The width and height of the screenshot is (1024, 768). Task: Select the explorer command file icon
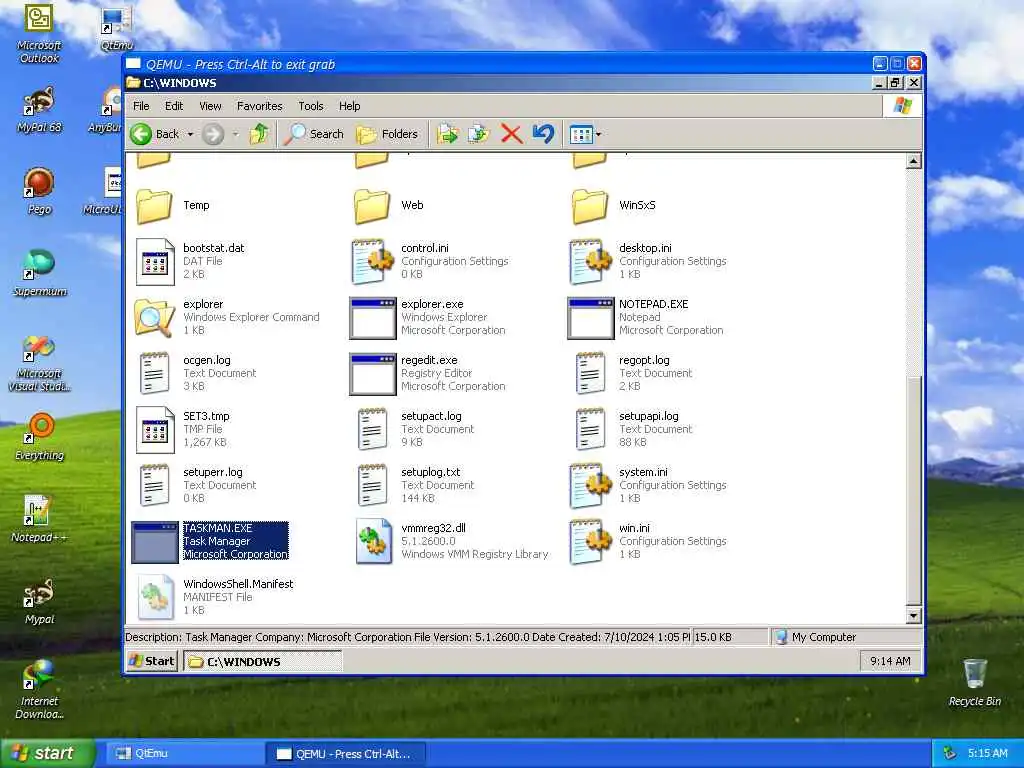[154, 317]
